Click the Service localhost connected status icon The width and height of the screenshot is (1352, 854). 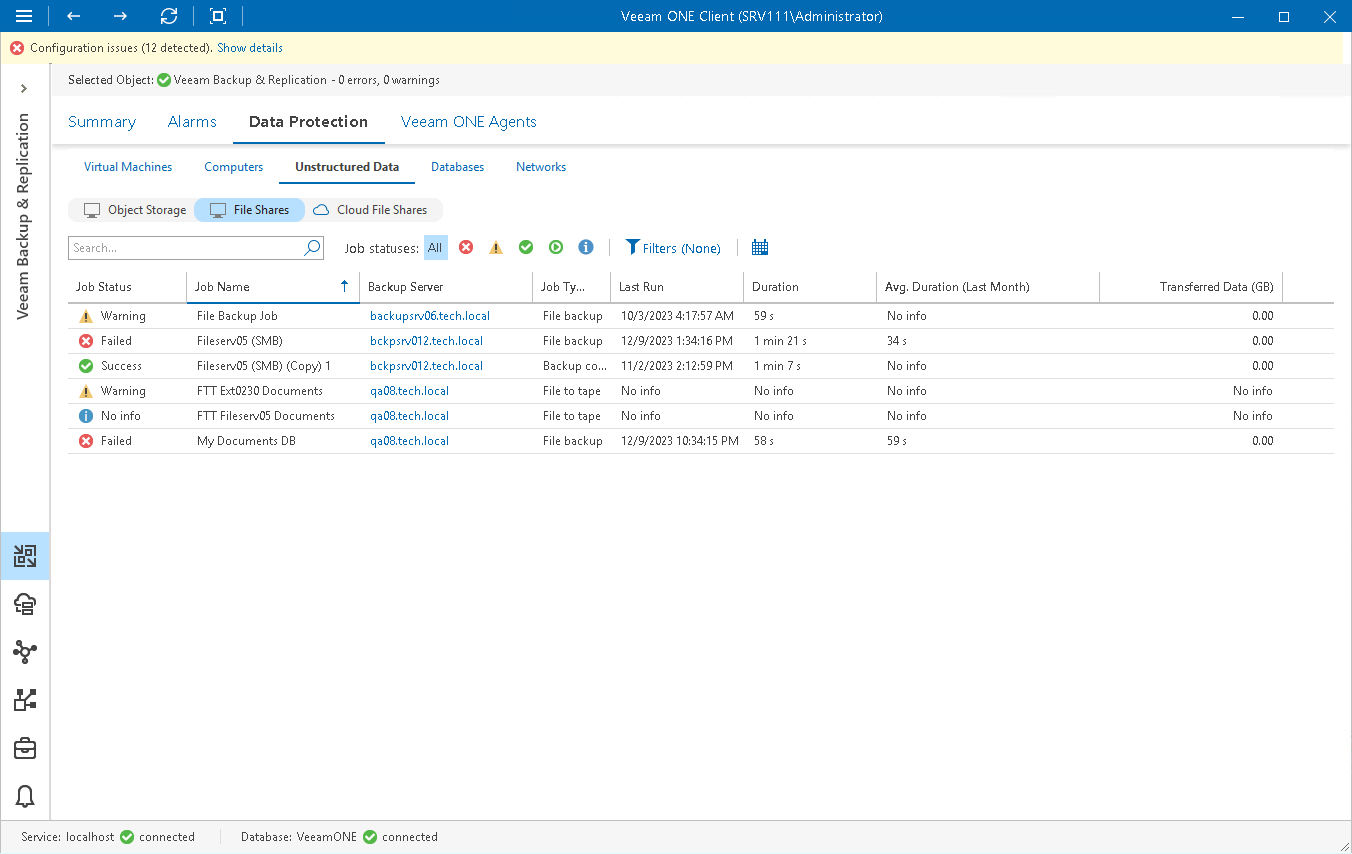pyautogui.click(x=127, y=837)
